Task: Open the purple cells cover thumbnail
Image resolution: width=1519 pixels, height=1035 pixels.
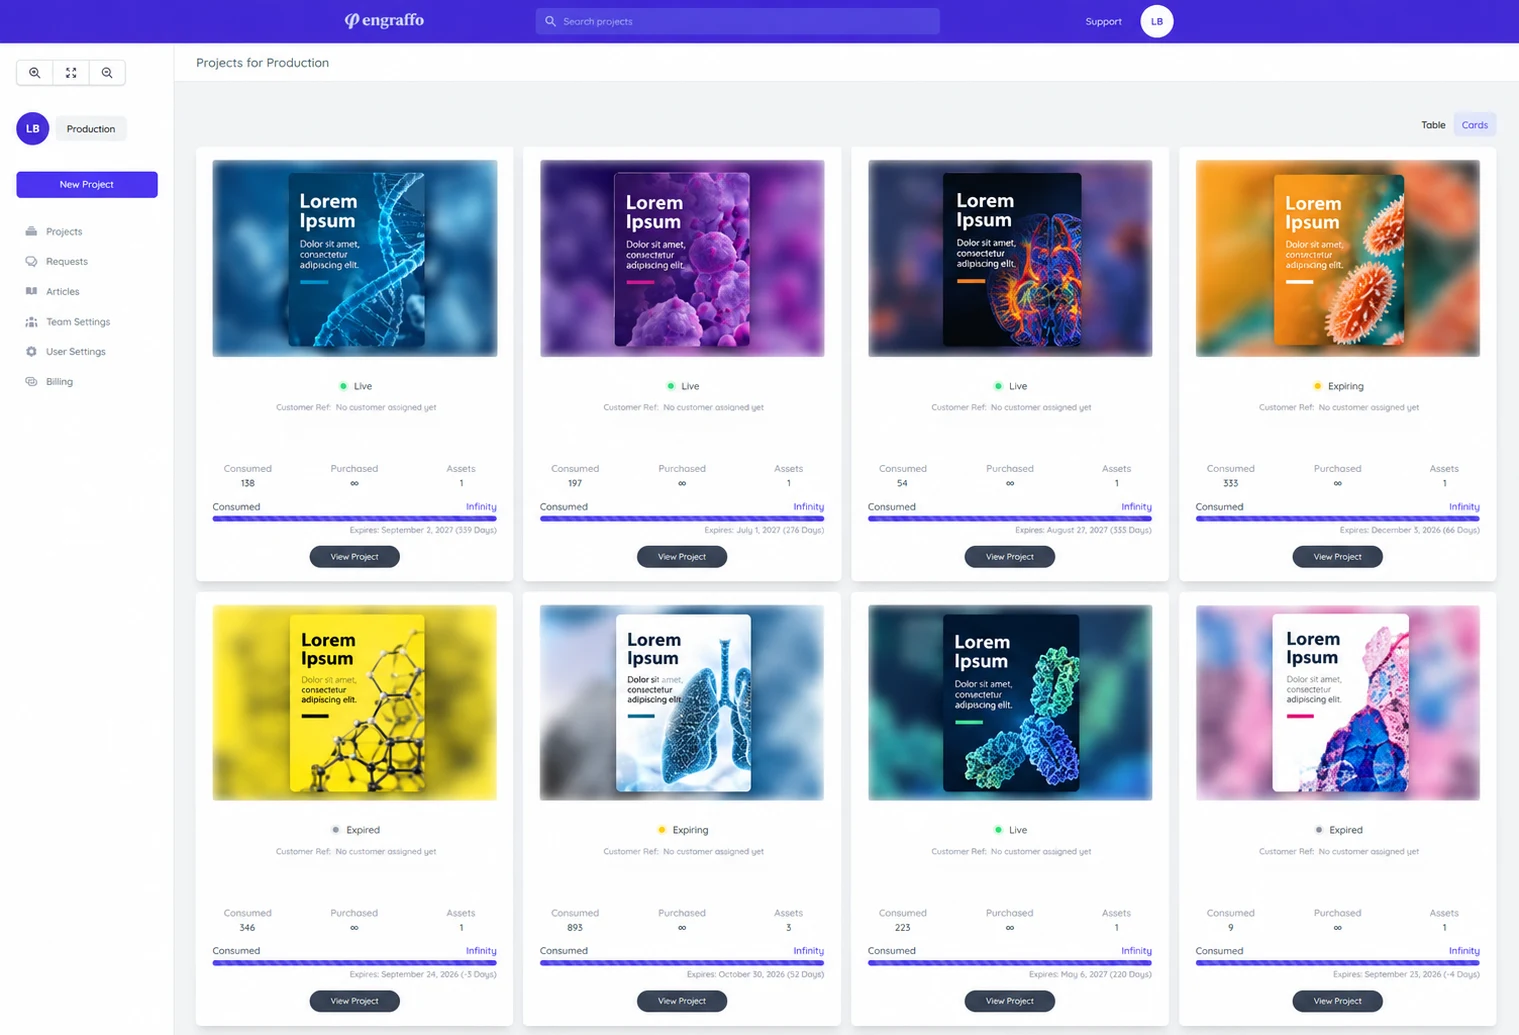Action: coord(682,258)
